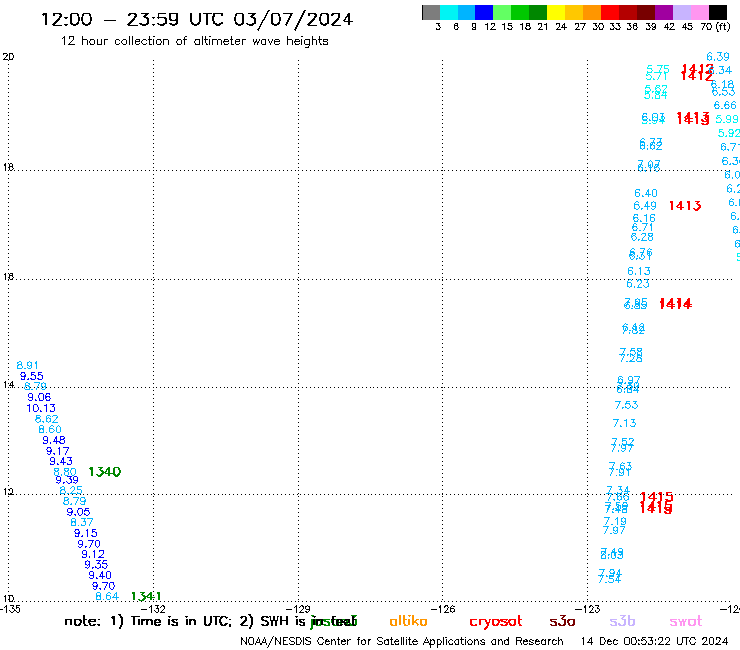Click the wave height value '8.62'

47,419
